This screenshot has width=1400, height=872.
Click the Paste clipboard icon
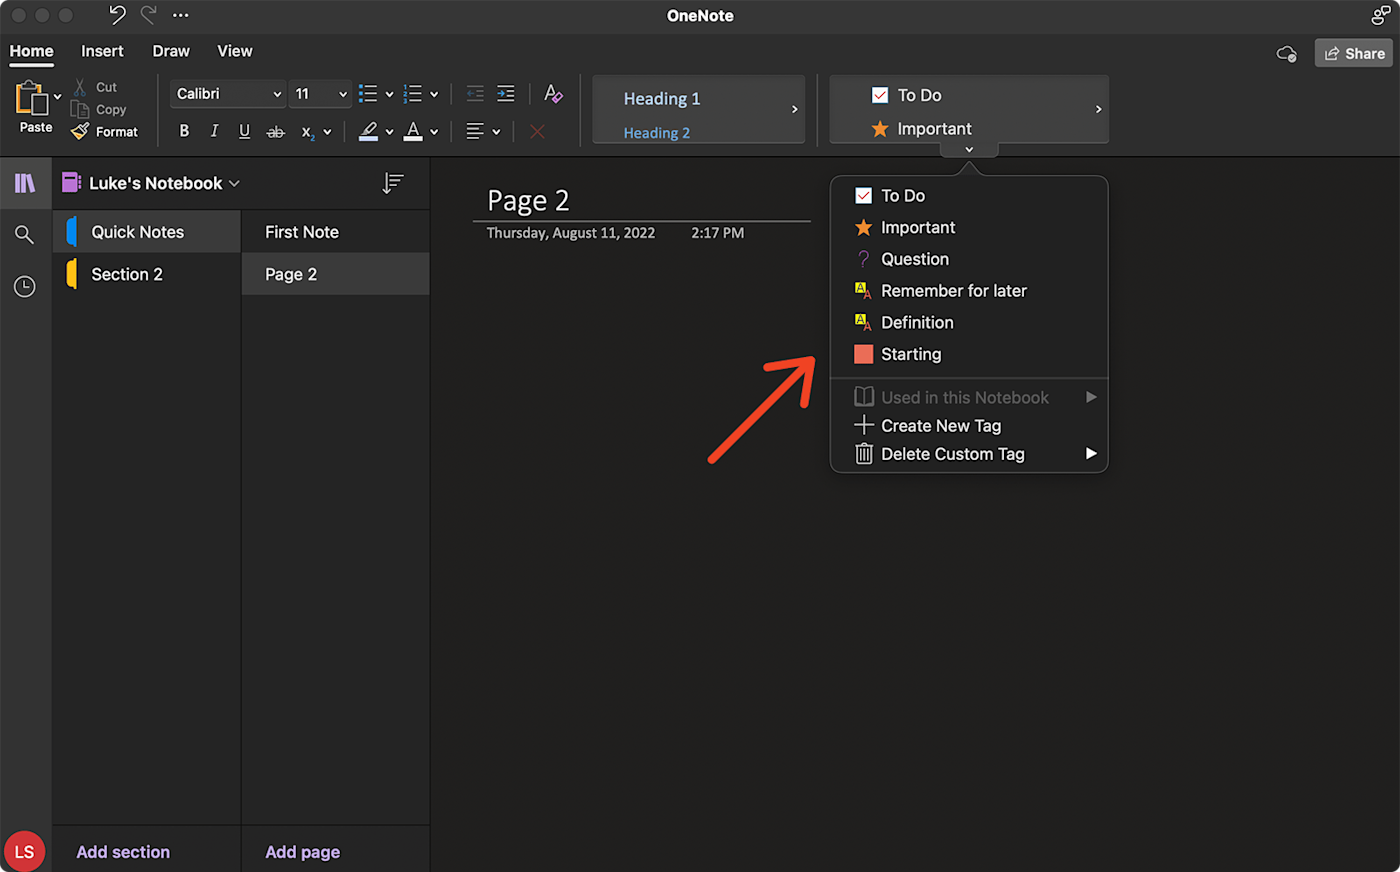click(31, 98)
